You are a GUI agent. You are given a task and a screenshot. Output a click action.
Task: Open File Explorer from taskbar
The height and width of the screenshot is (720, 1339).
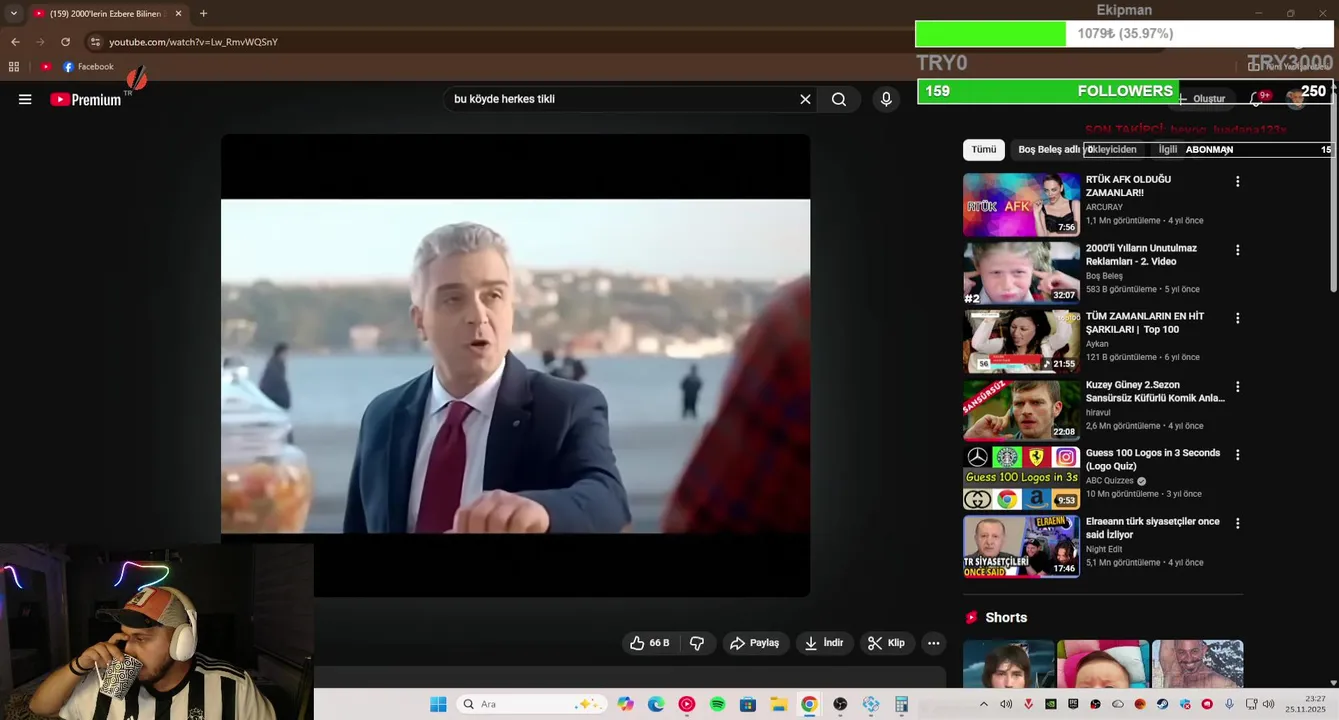[778, 704]
